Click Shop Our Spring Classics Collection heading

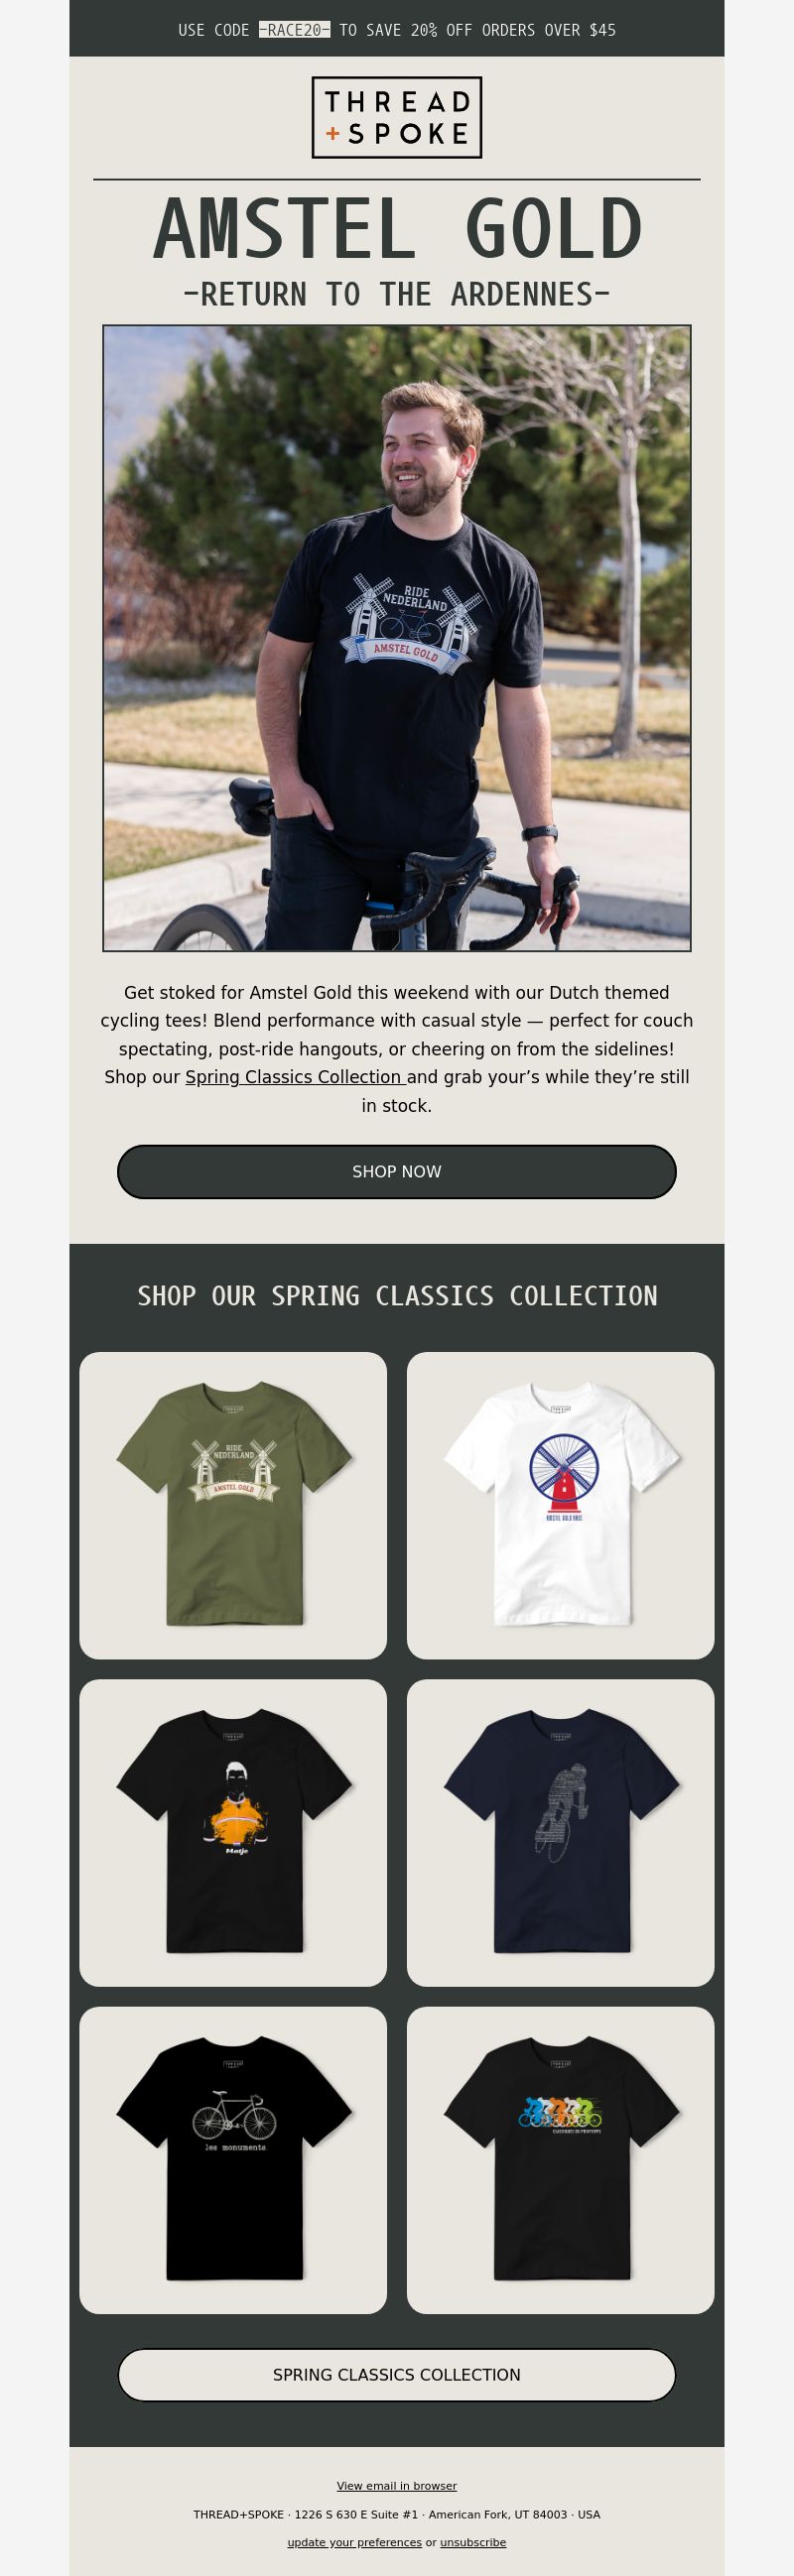(x=397, y=1296)
